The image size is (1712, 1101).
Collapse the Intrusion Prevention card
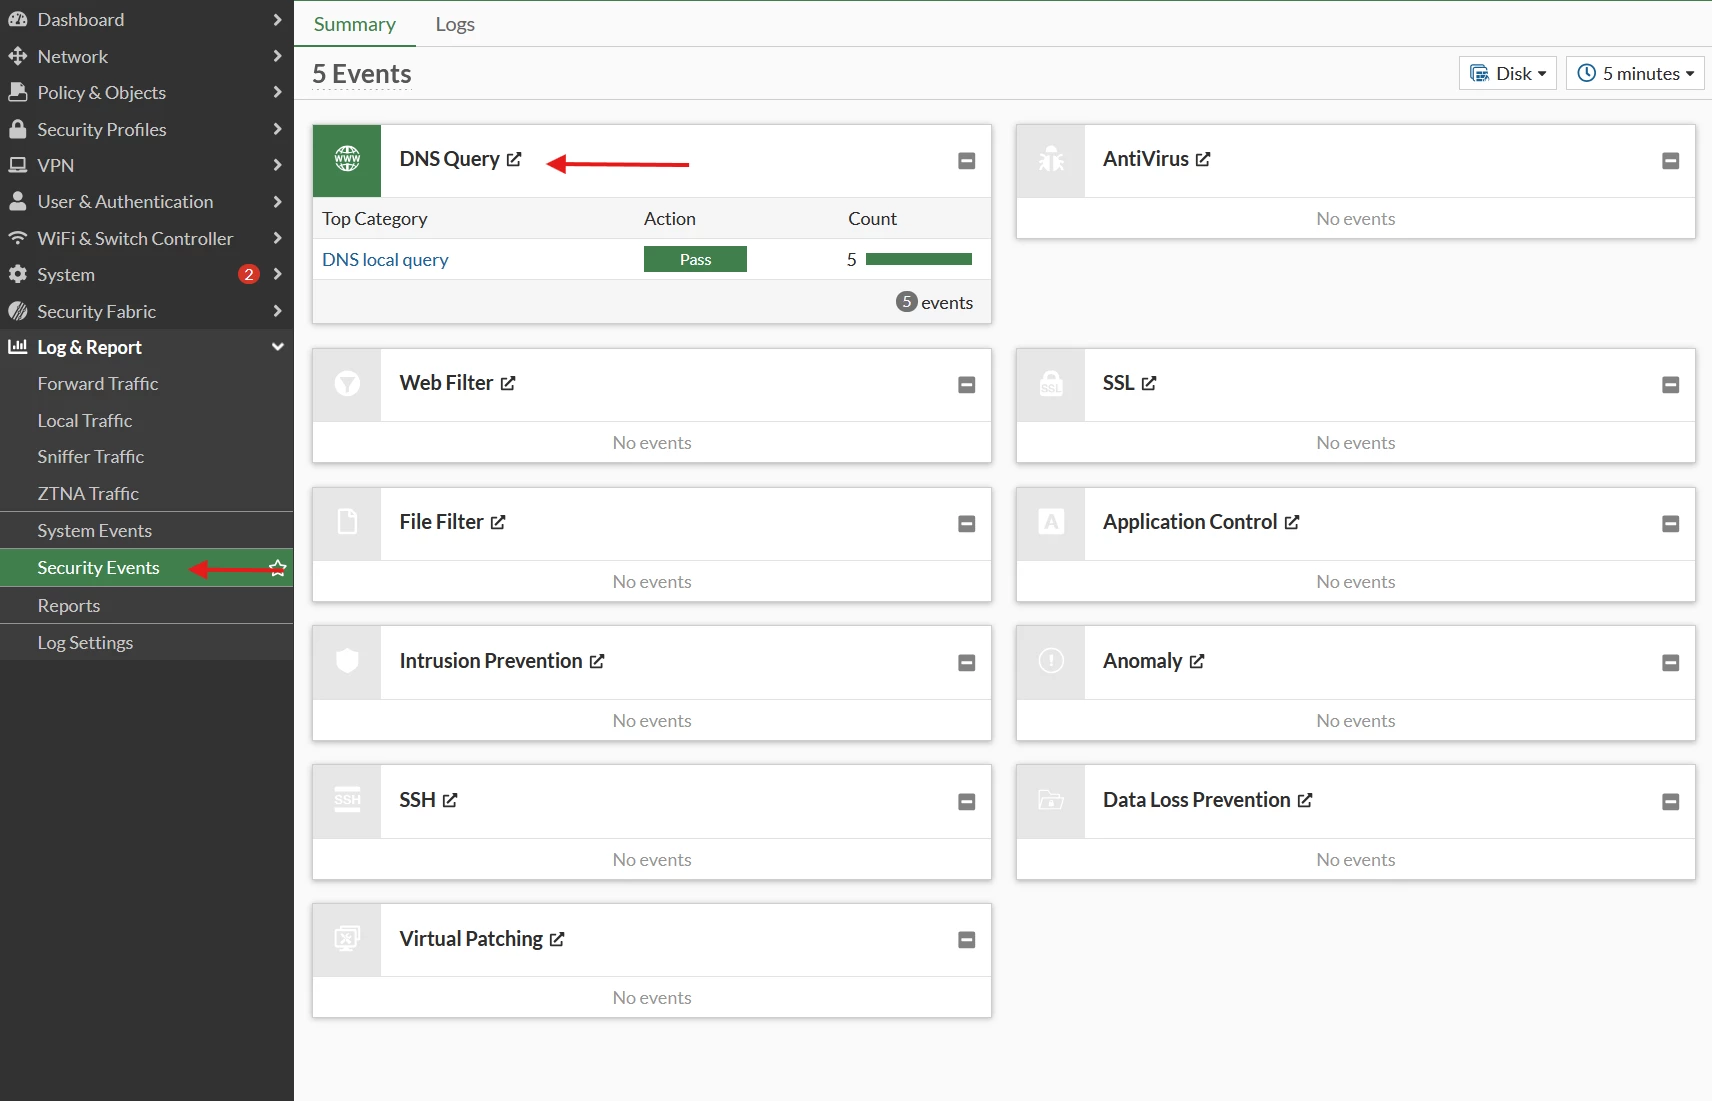click(x=967, y=663)
